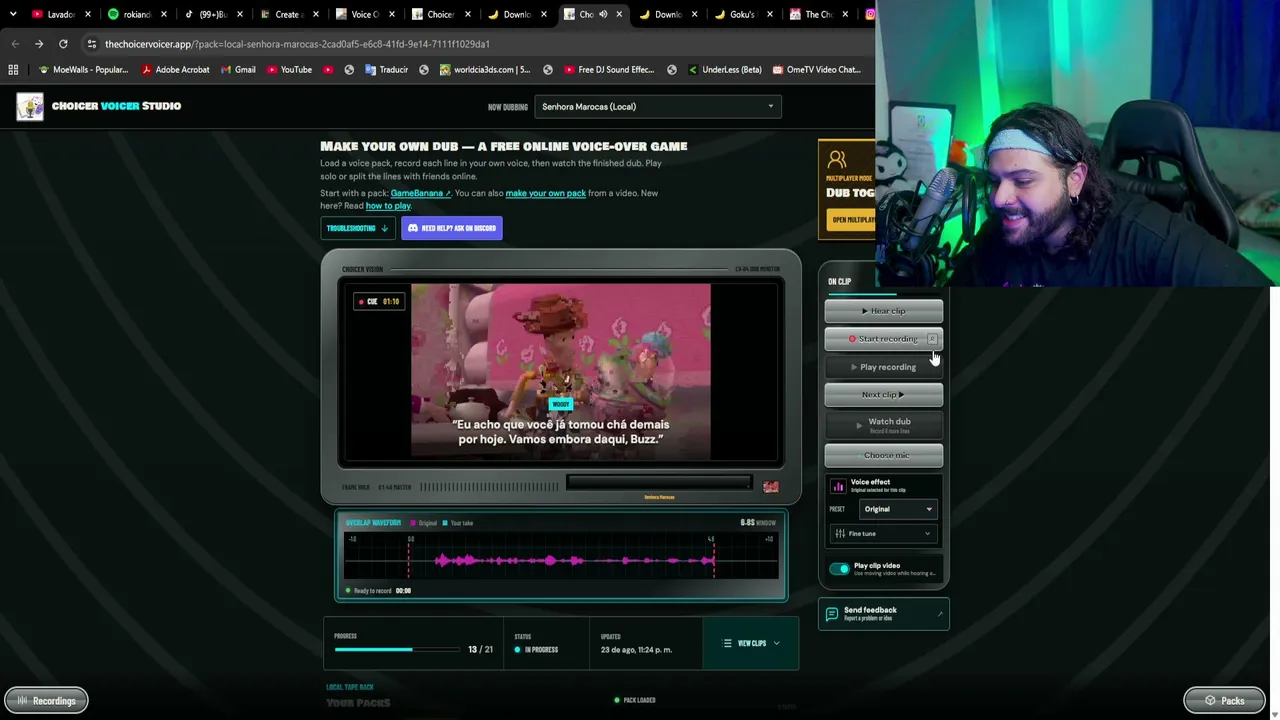Click the multiplayer people icon
This screenshot has width=1280, height=720.
[837, 160]
